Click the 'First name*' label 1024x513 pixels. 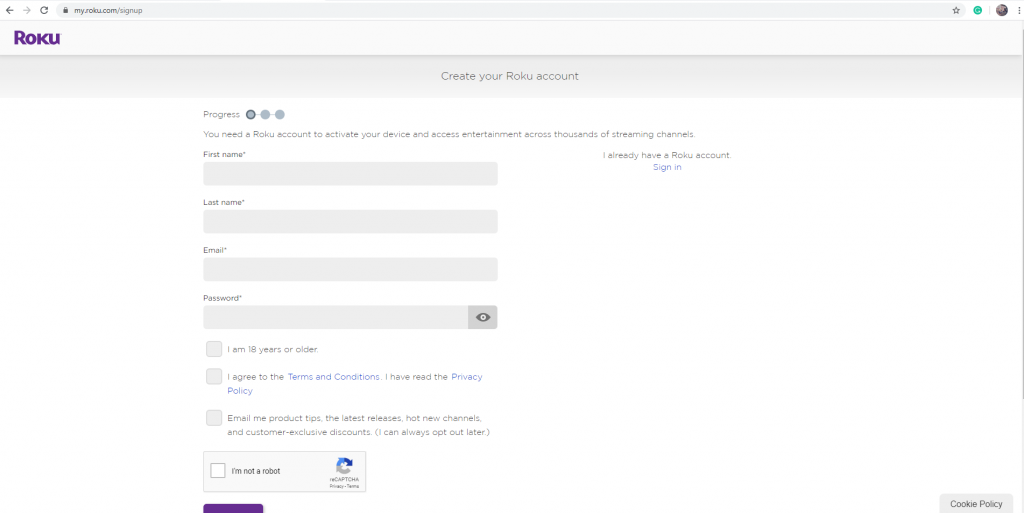[225, 155]
